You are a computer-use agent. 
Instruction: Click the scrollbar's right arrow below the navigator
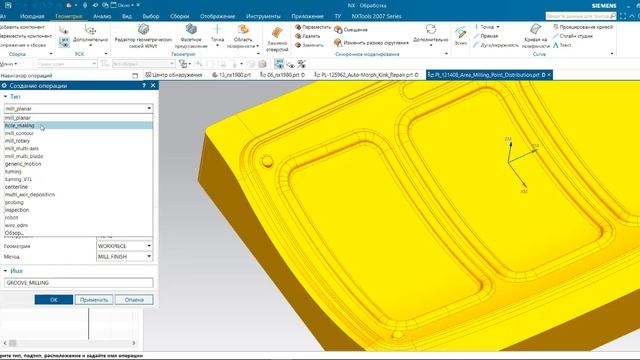click(133, 343)
